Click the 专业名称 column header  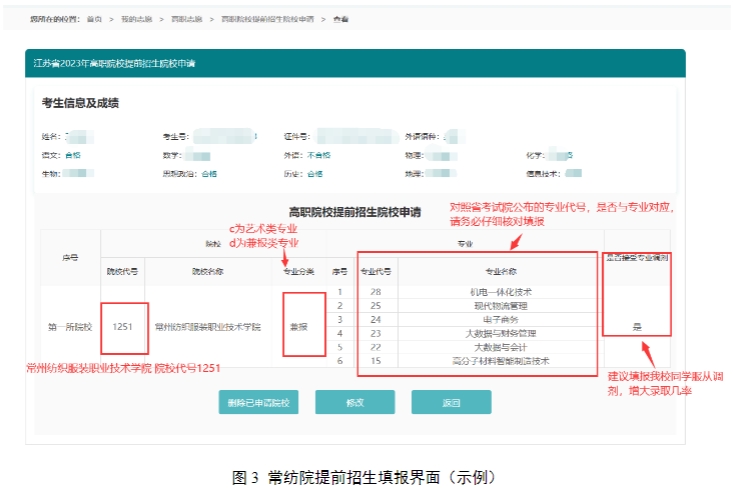(501, 271)
